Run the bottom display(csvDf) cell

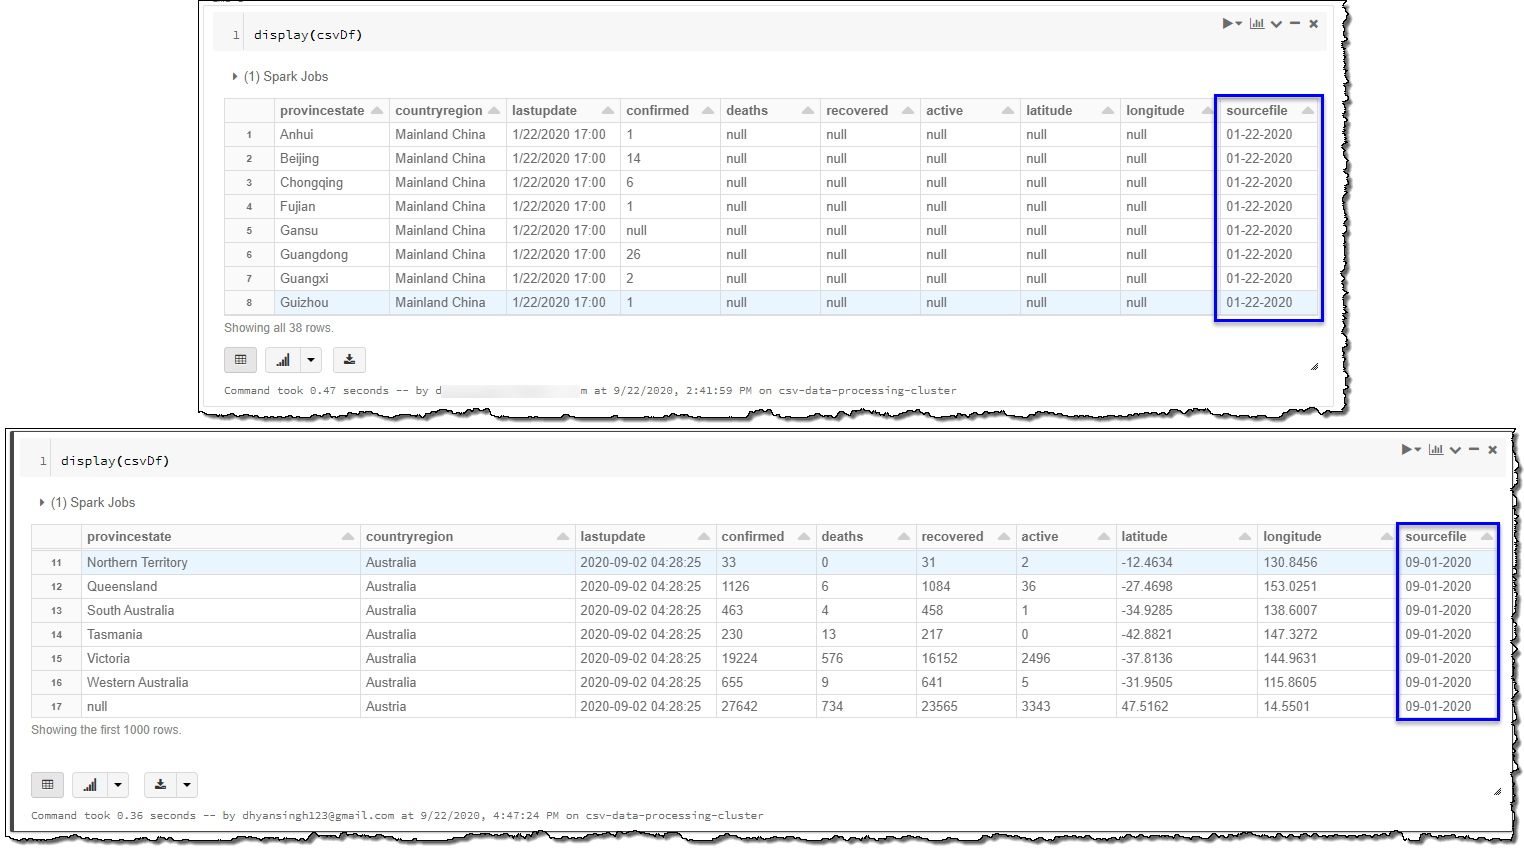coord(1408,450)
